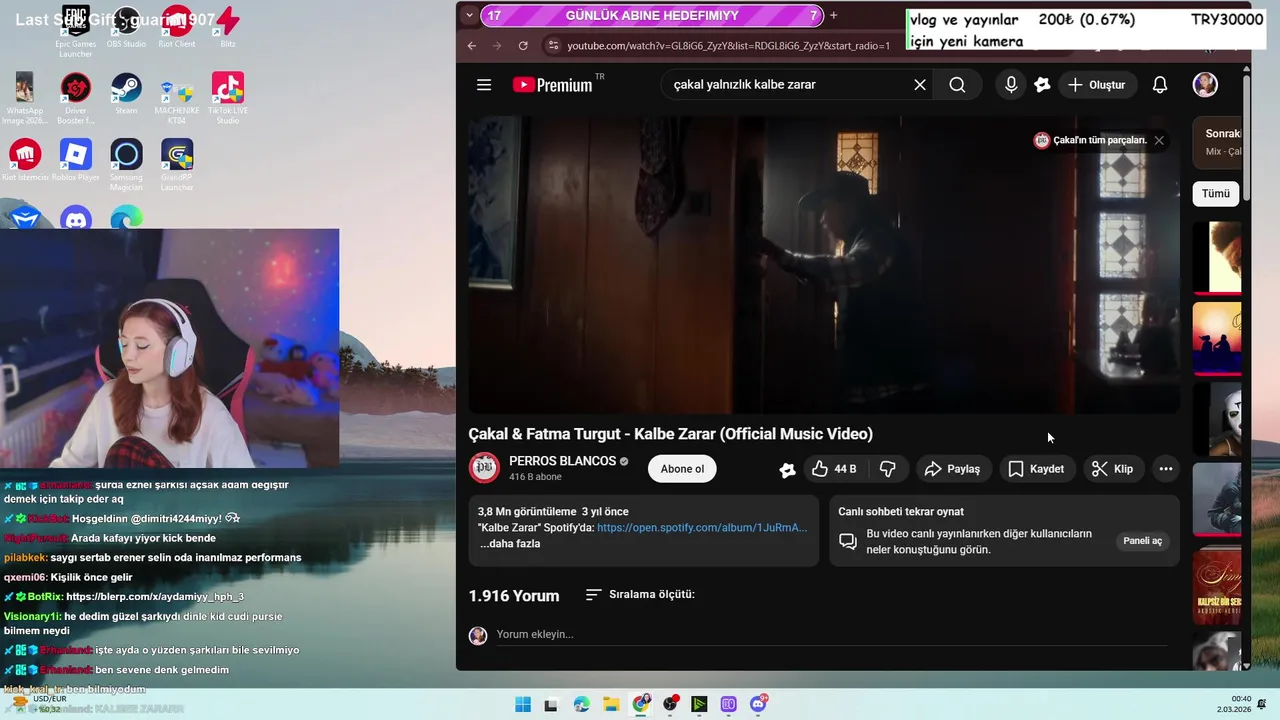Open the OBS Studio desktop shortcut

click(126, 27)
